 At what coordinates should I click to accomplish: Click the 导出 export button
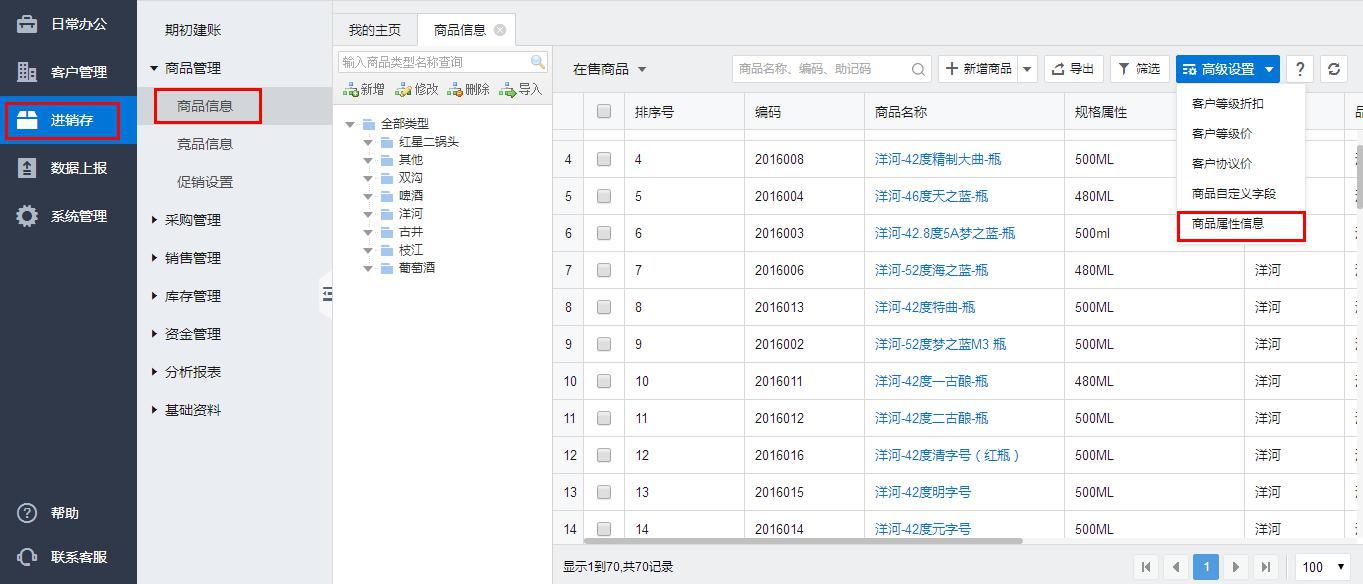1073,69
